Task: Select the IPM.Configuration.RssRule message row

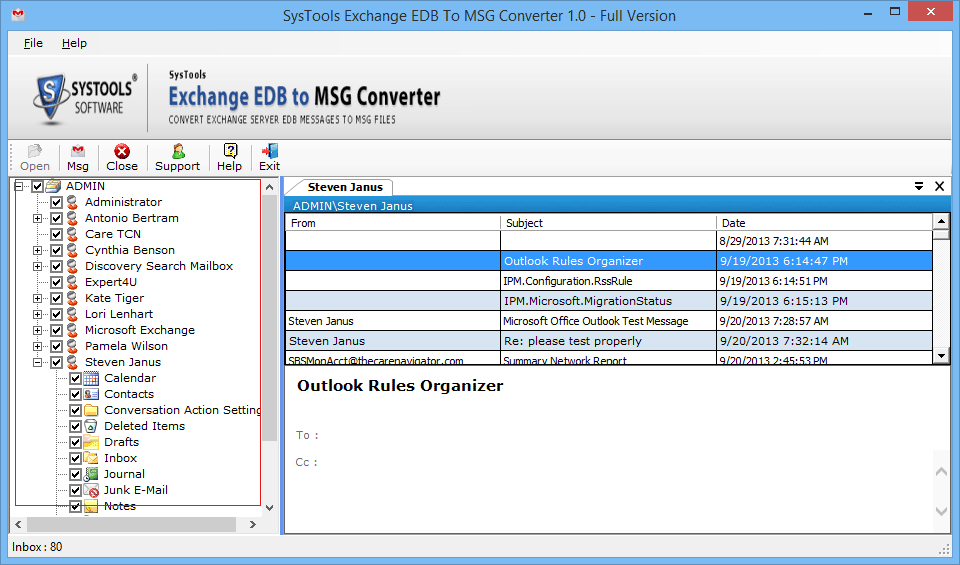Action: (609, 281)
